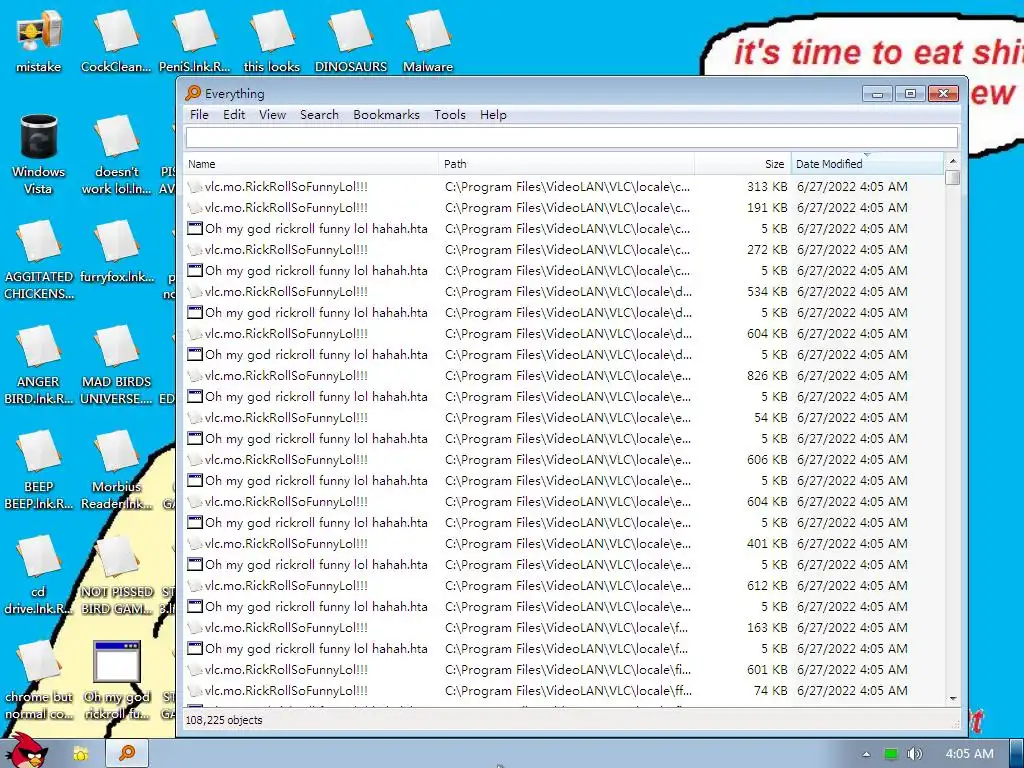Open the 'this looks' desktop icon
Viewport: 1024px width, 768px height.
tap(272, 42)
